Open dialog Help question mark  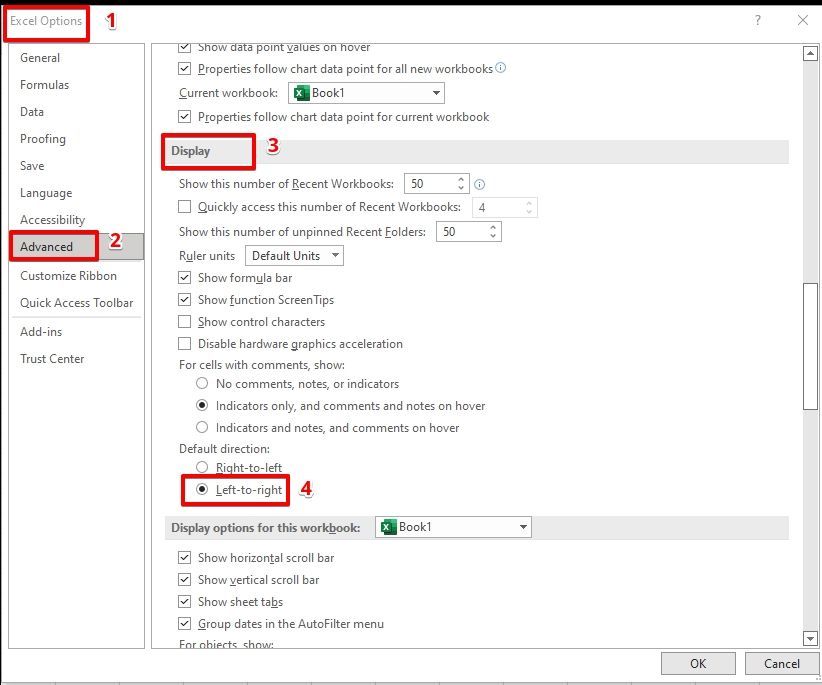758,20
